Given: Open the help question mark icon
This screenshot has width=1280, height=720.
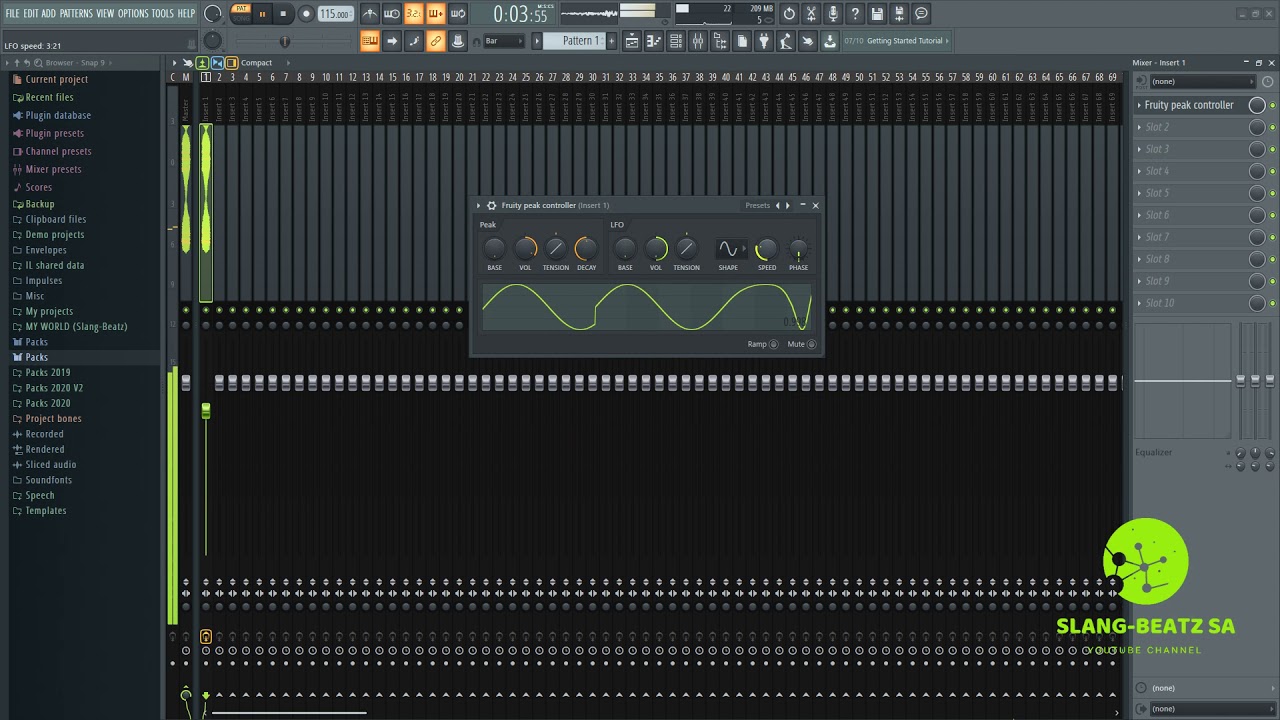Looking at the screenshot, I should coord(855,14).
